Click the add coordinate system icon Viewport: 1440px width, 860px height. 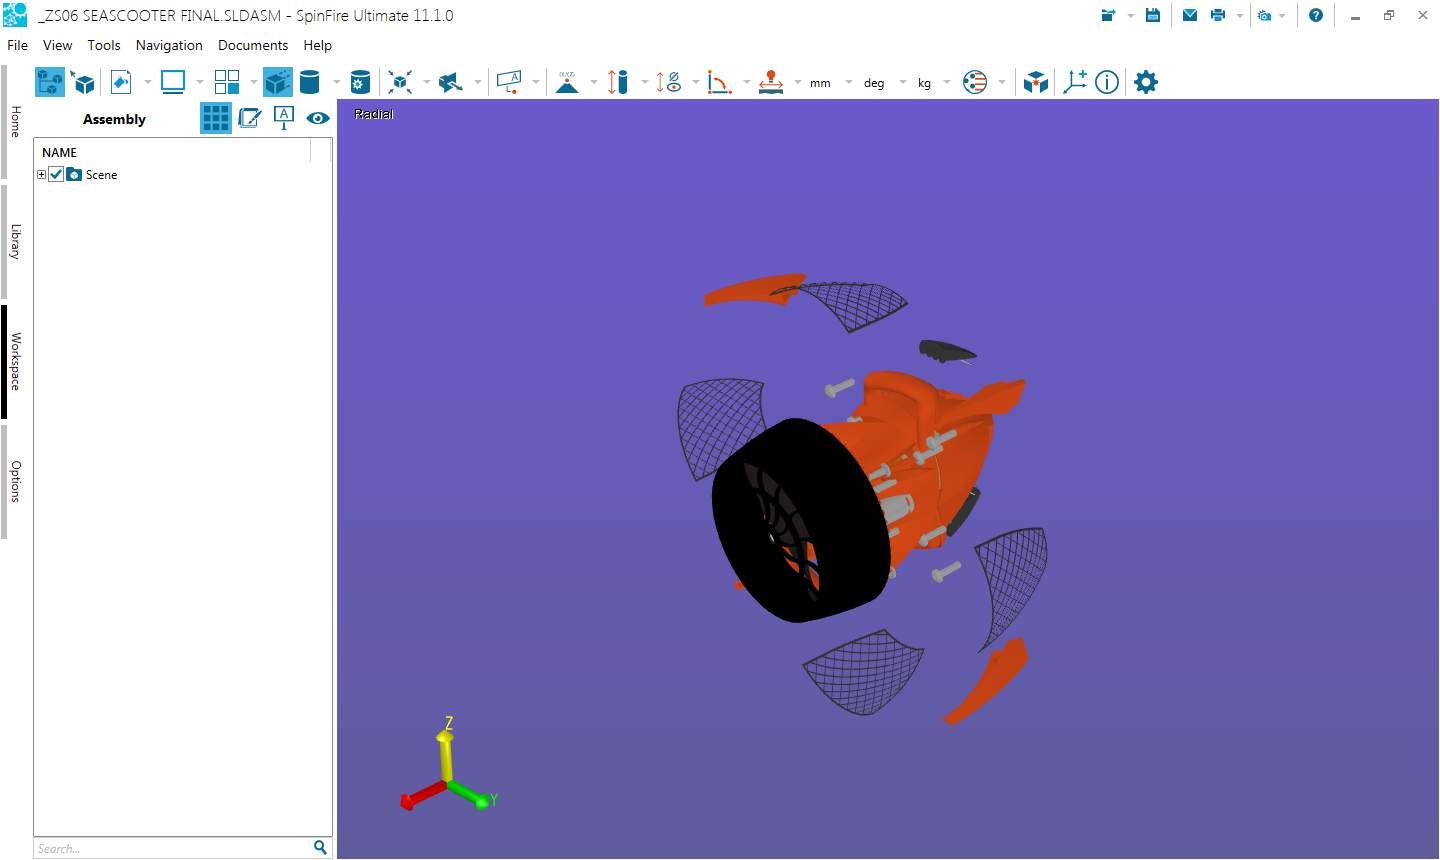coord(1075,82)
